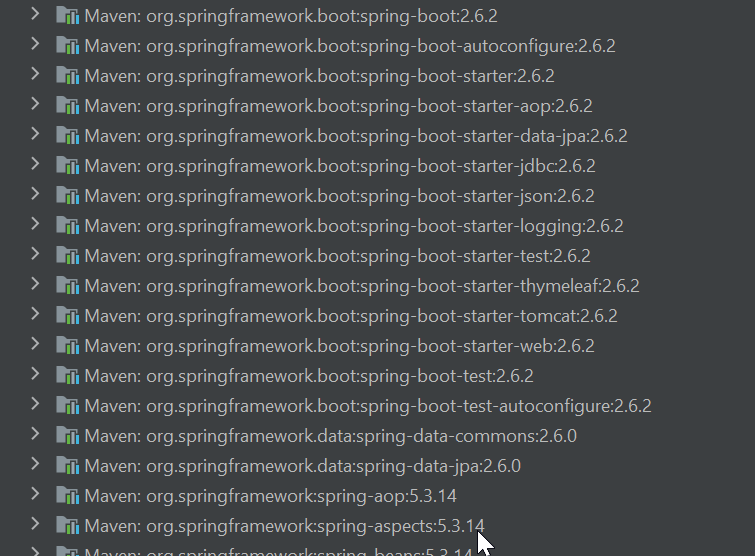
Task: Click library icon of spring-boot-starter-web:2.6.2
Action: 67,345
